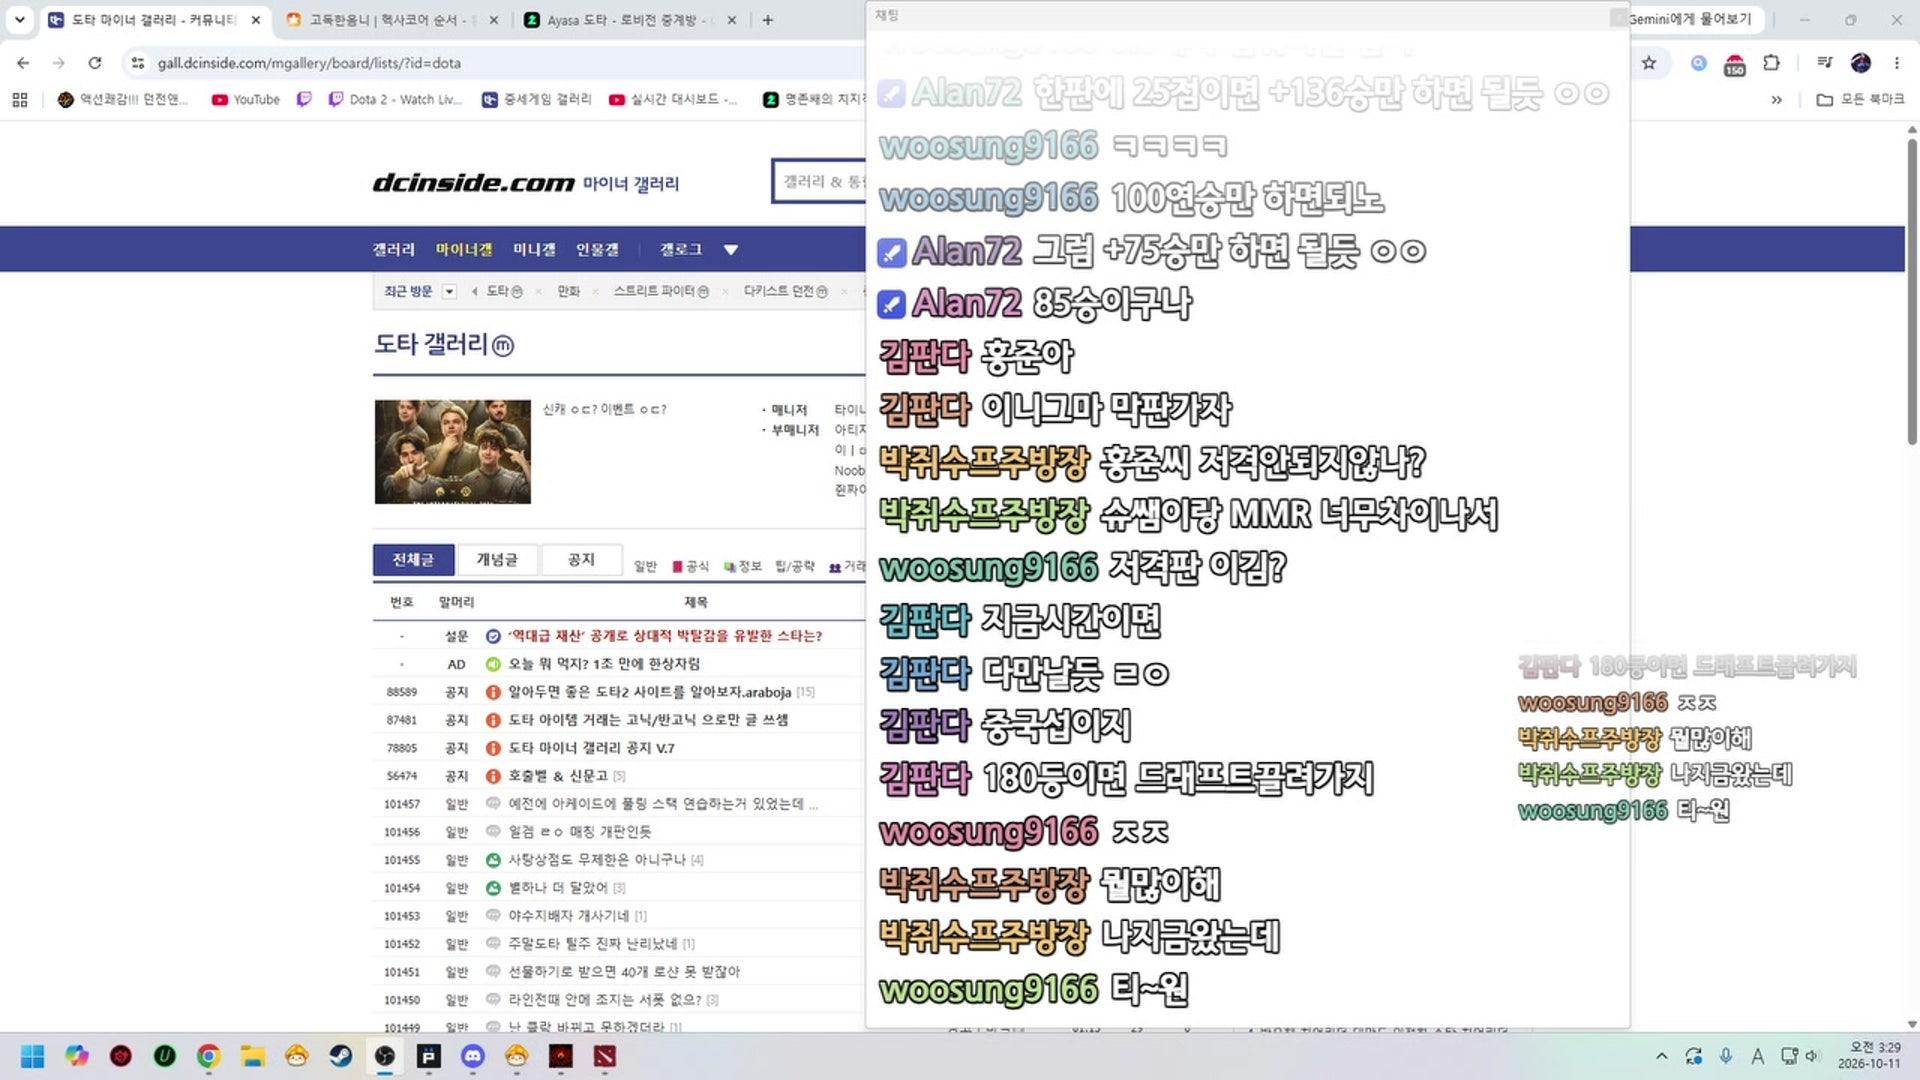Click the Chrome address bar URL
1920x1080 pixels.
pos(309,63)
